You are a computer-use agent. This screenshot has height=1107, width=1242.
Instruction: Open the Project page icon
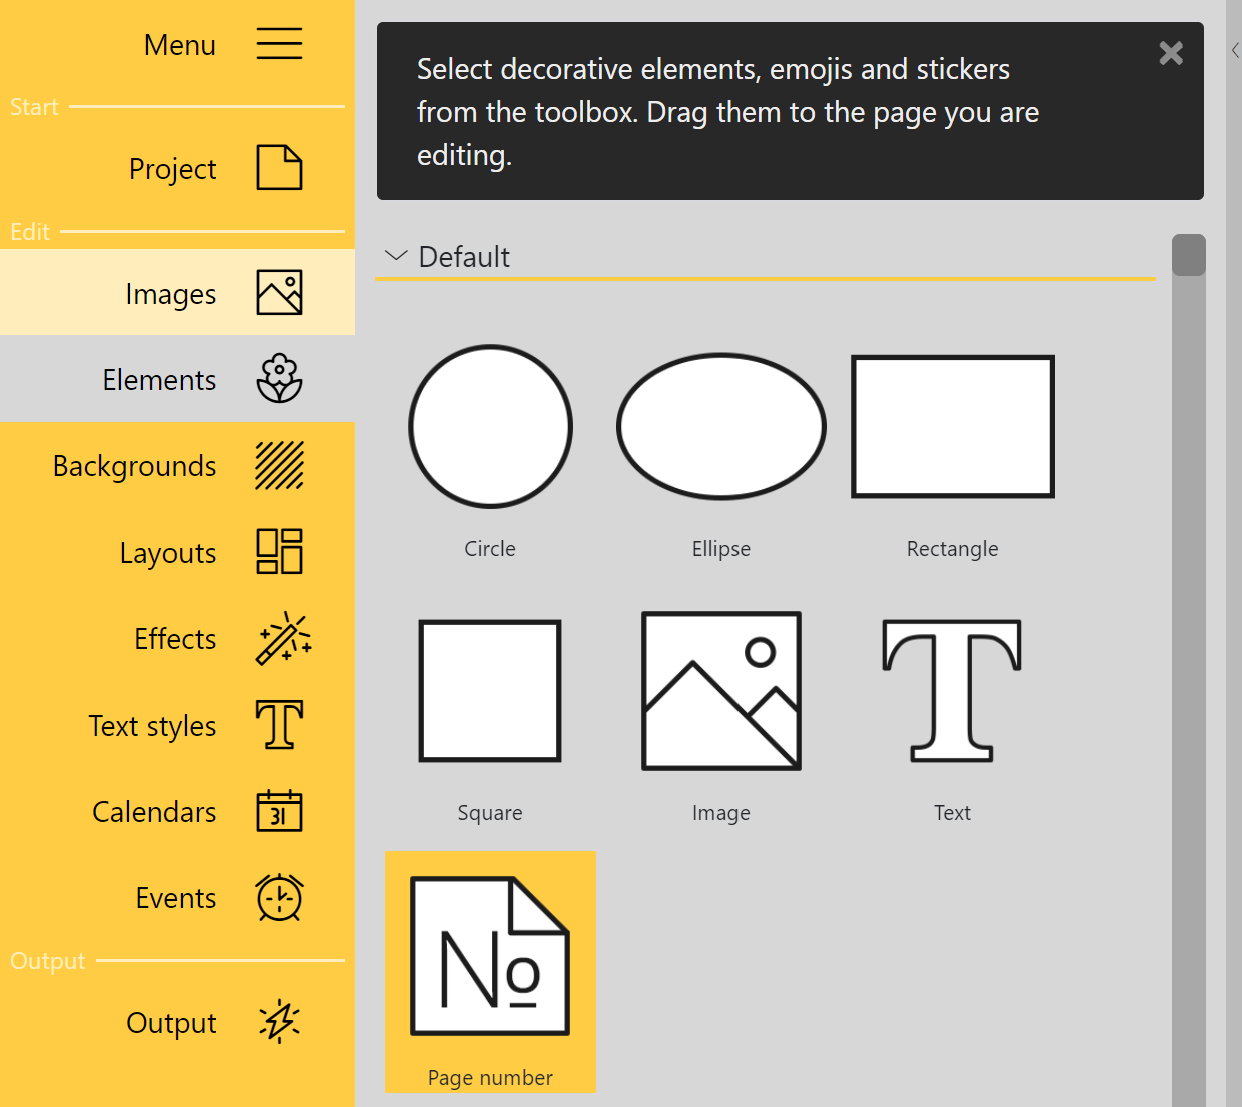tap(279, 168)
